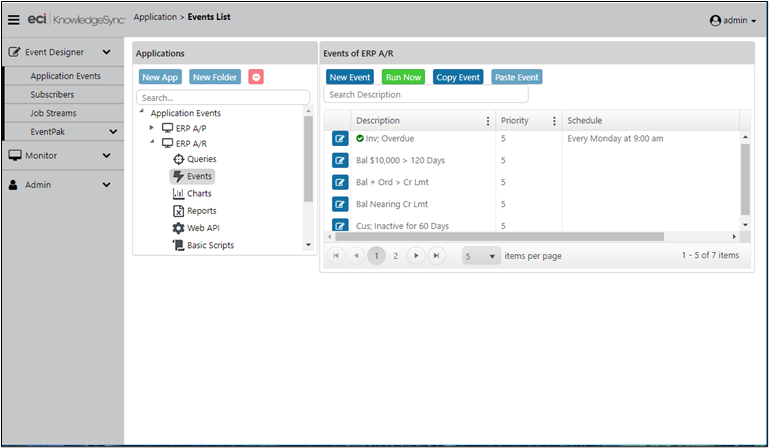Select Events lightning bolt item
The image size is (769, 448).
192,176
